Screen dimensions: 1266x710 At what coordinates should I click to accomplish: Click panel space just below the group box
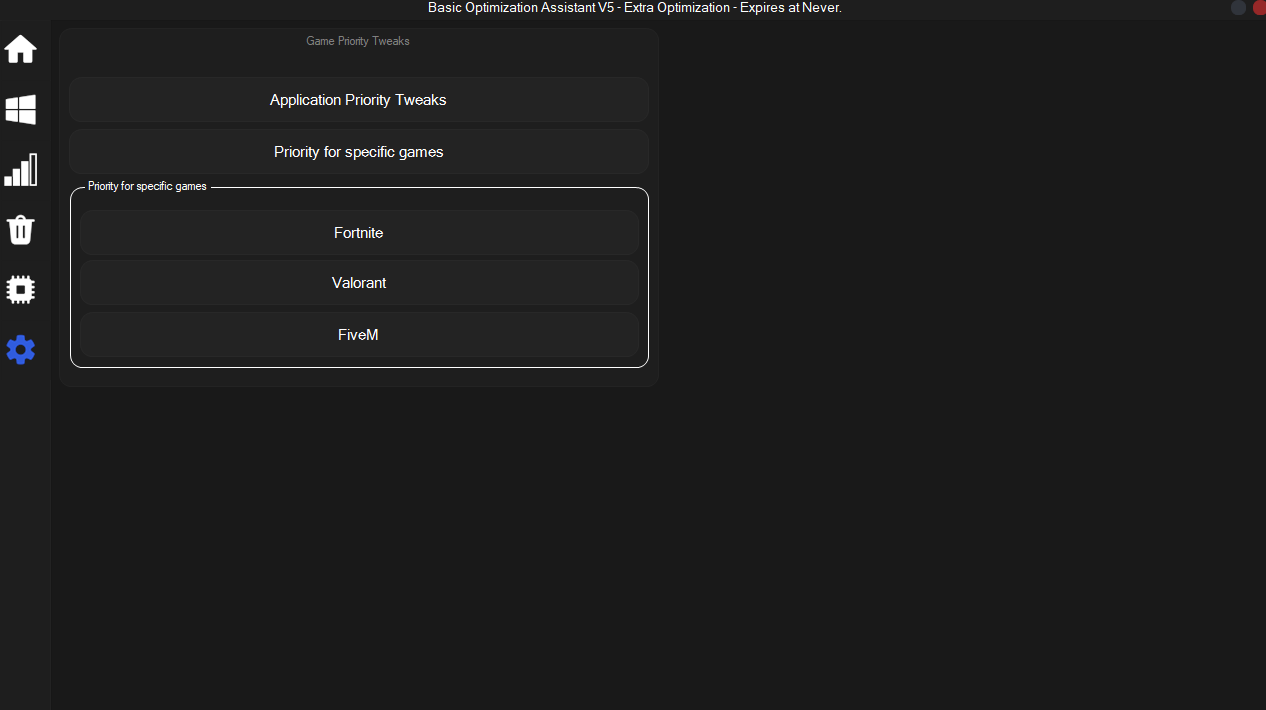click(x=358, y=377)
